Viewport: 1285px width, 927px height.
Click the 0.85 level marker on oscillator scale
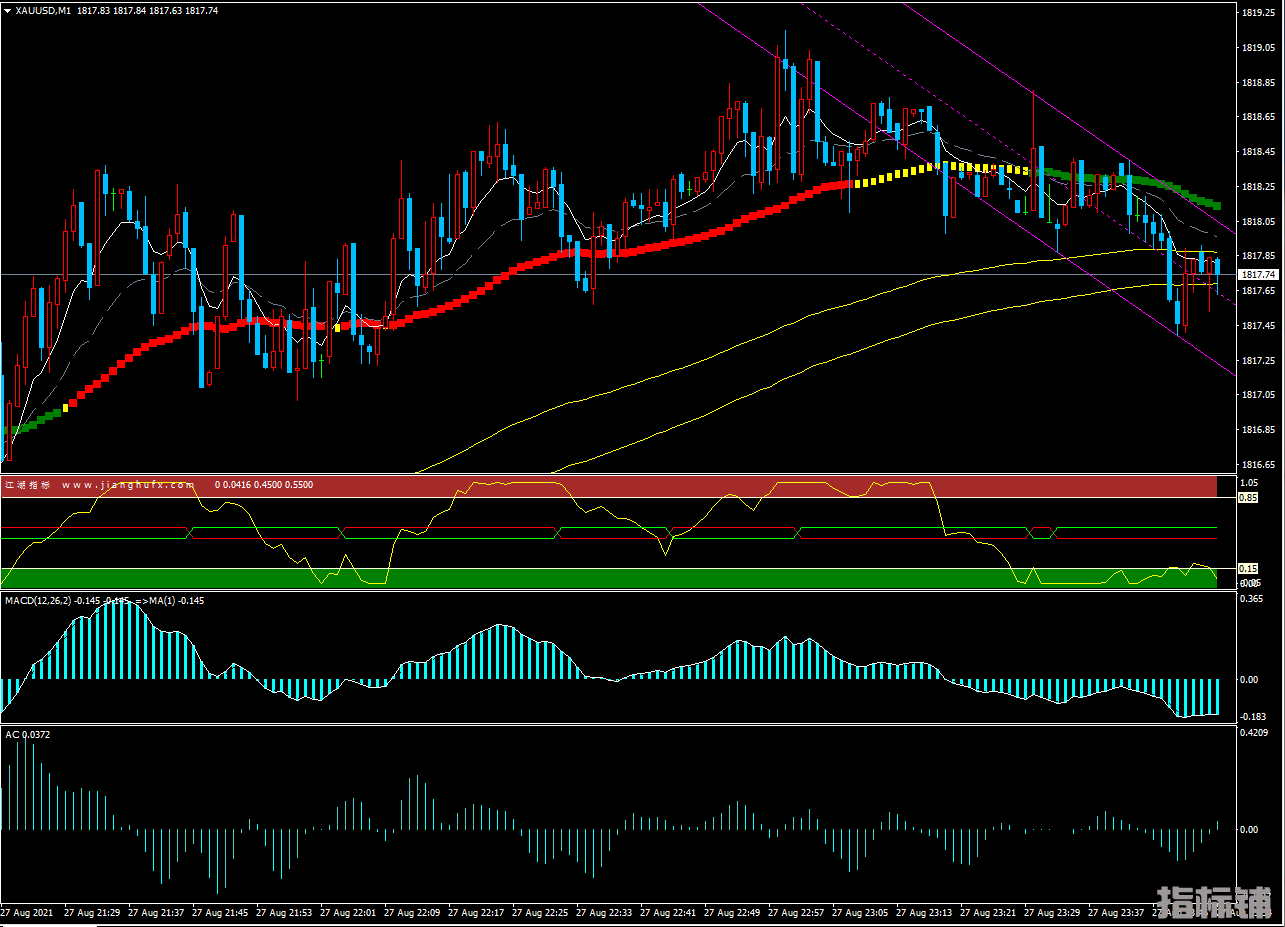tap(1248, 497)
